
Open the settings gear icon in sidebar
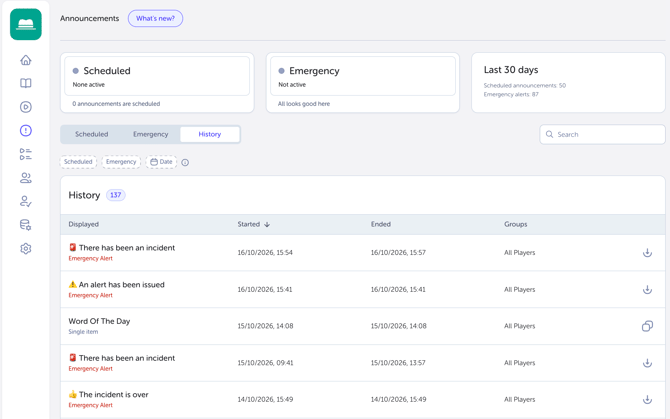(26, 248)
